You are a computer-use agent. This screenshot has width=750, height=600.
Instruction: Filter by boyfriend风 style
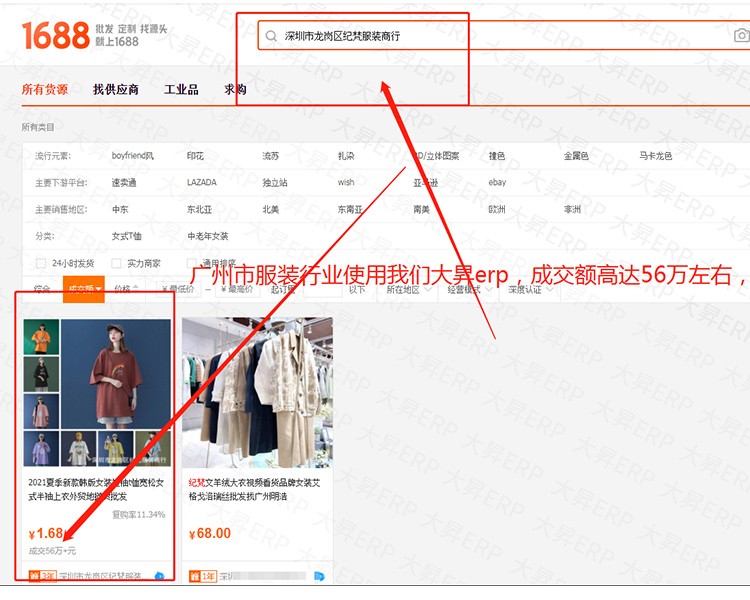pyautogui.click(x=132, y=156)
